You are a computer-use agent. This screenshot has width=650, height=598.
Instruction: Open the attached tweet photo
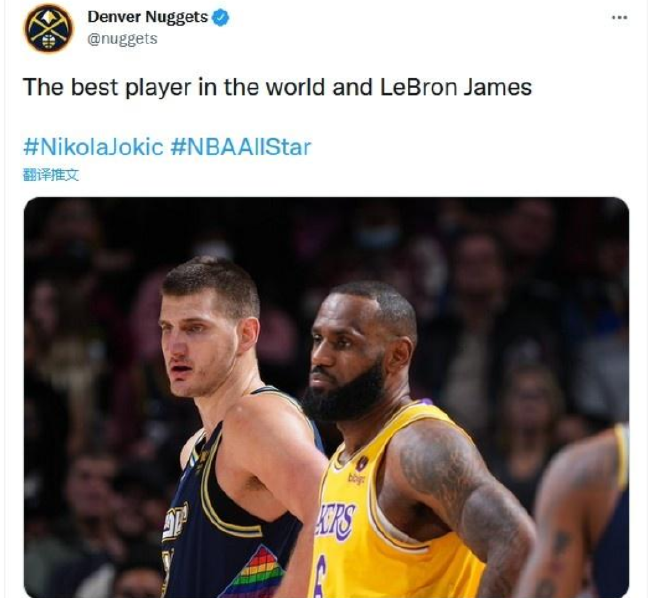click(x=327, y=397)
